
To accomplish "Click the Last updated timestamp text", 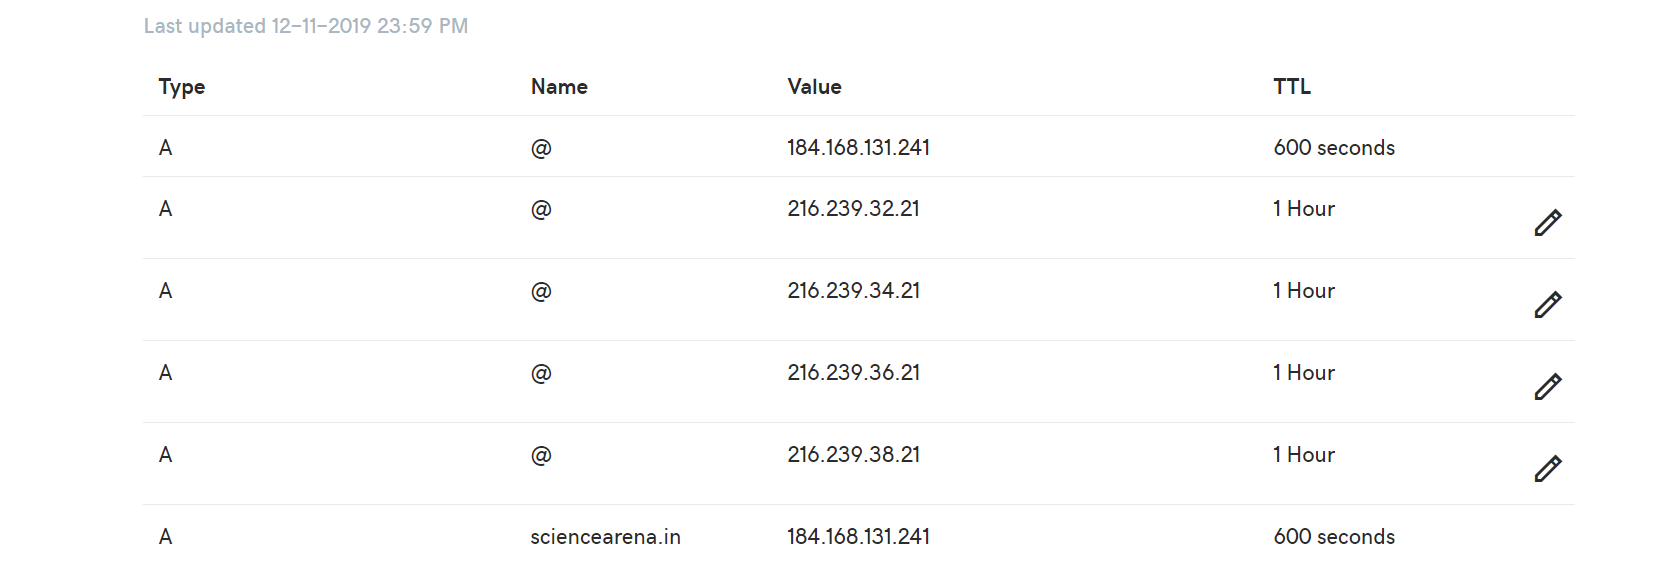I will [306, 26].
